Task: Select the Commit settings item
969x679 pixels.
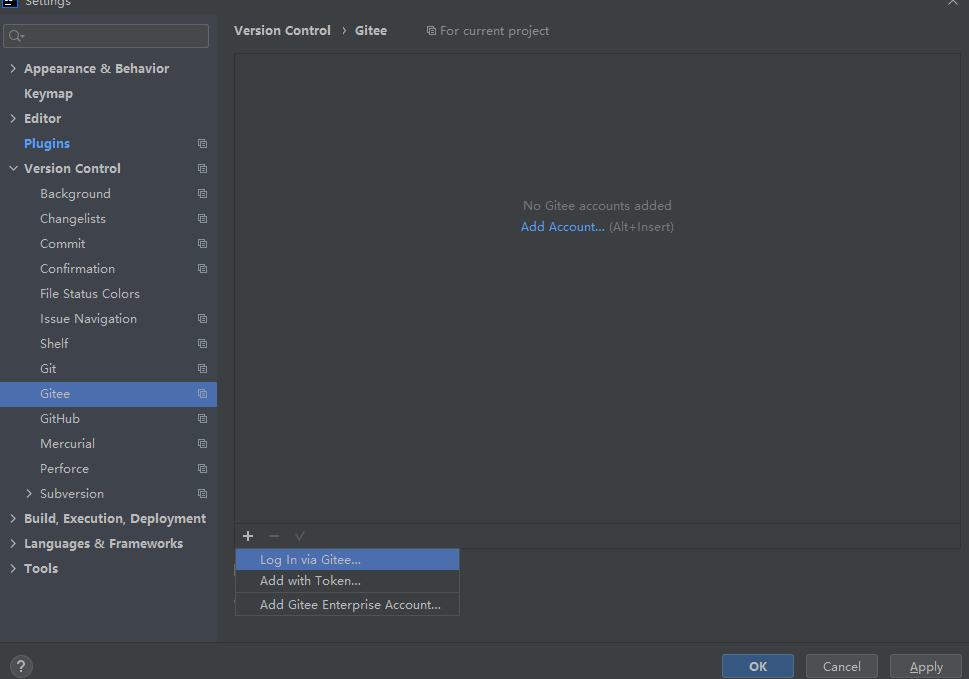Action: click(x=62, y=244)
